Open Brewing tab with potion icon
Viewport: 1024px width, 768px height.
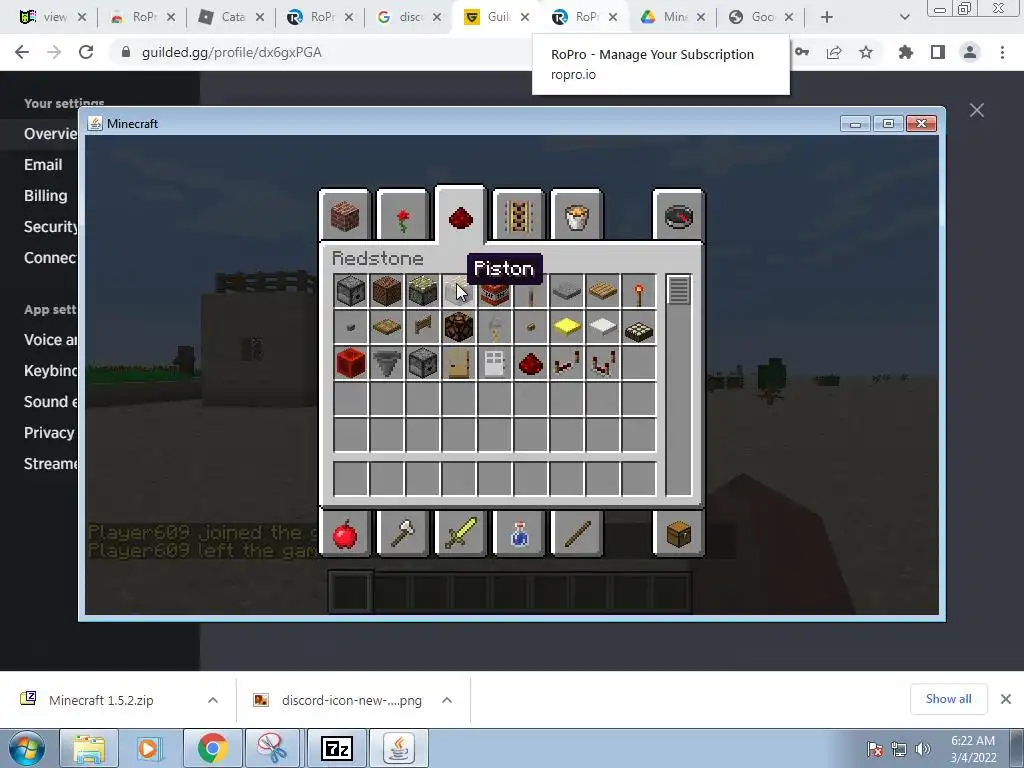519,534
